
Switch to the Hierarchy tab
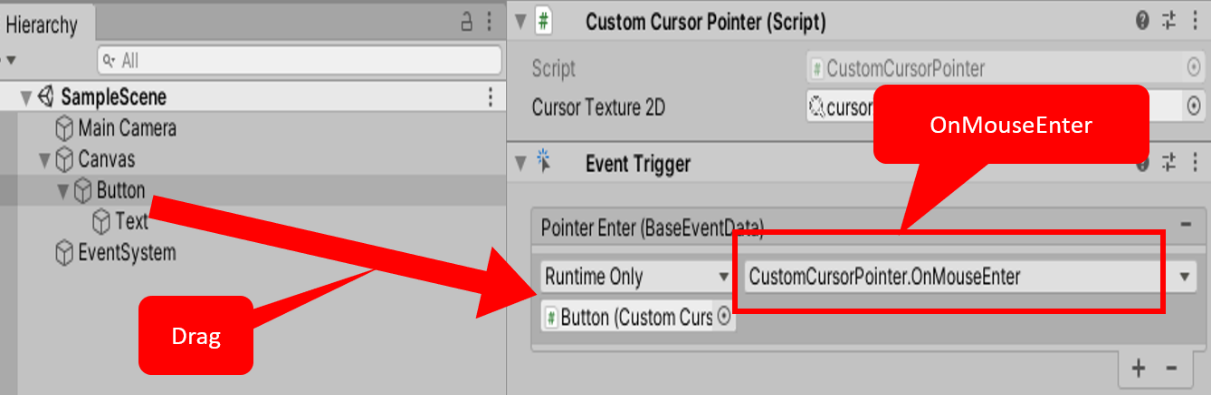point(42,25)
